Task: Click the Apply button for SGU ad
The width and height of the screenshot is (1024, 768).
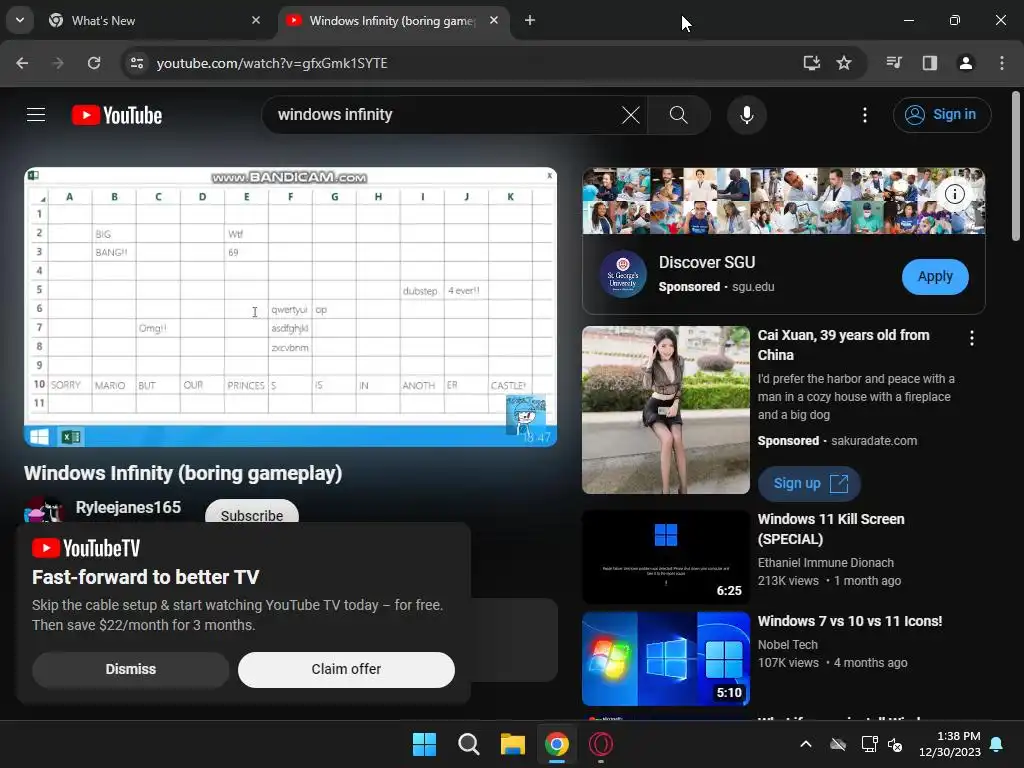Action: [935, 276]
